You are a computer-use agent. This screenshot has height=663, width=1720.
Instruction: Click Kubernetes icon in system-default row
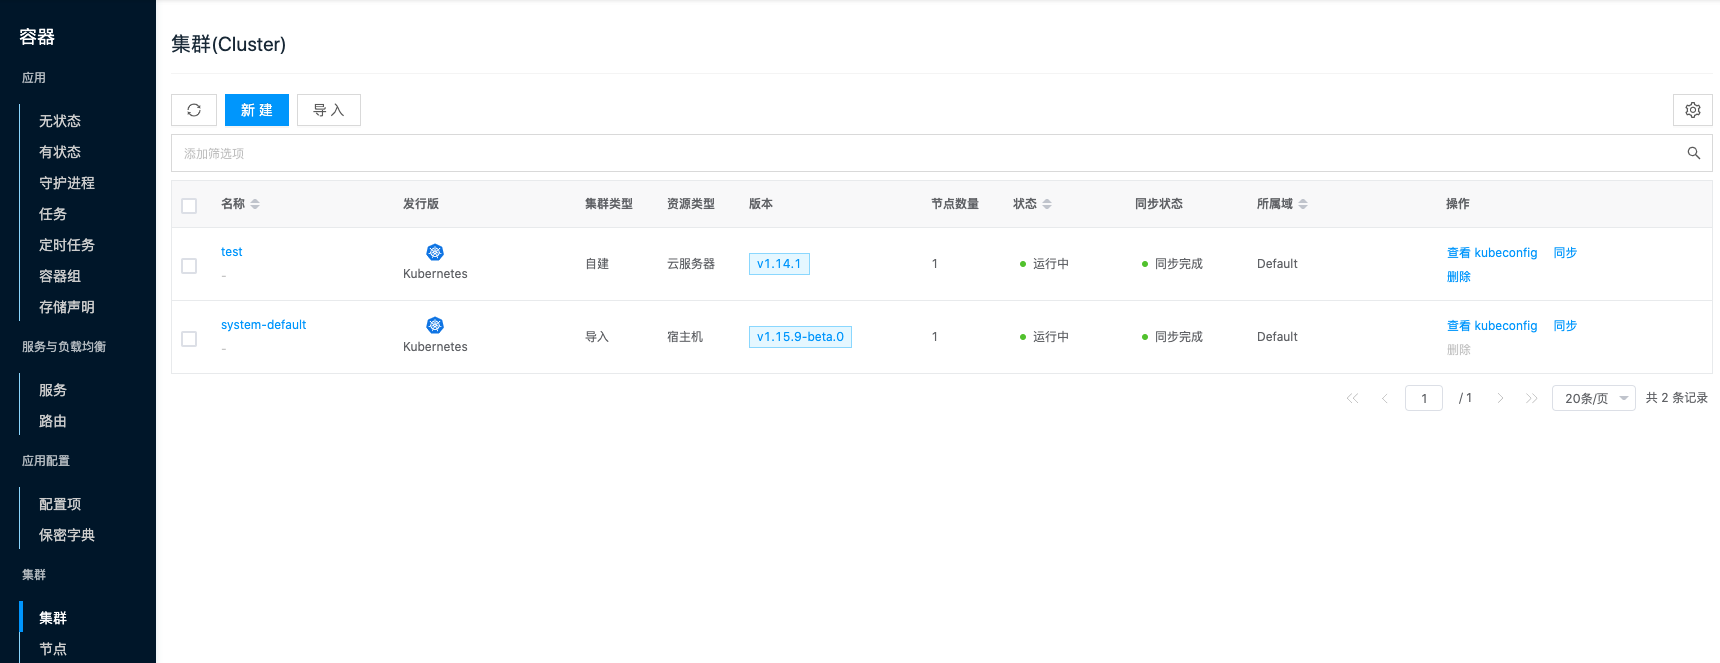point(435,325)
